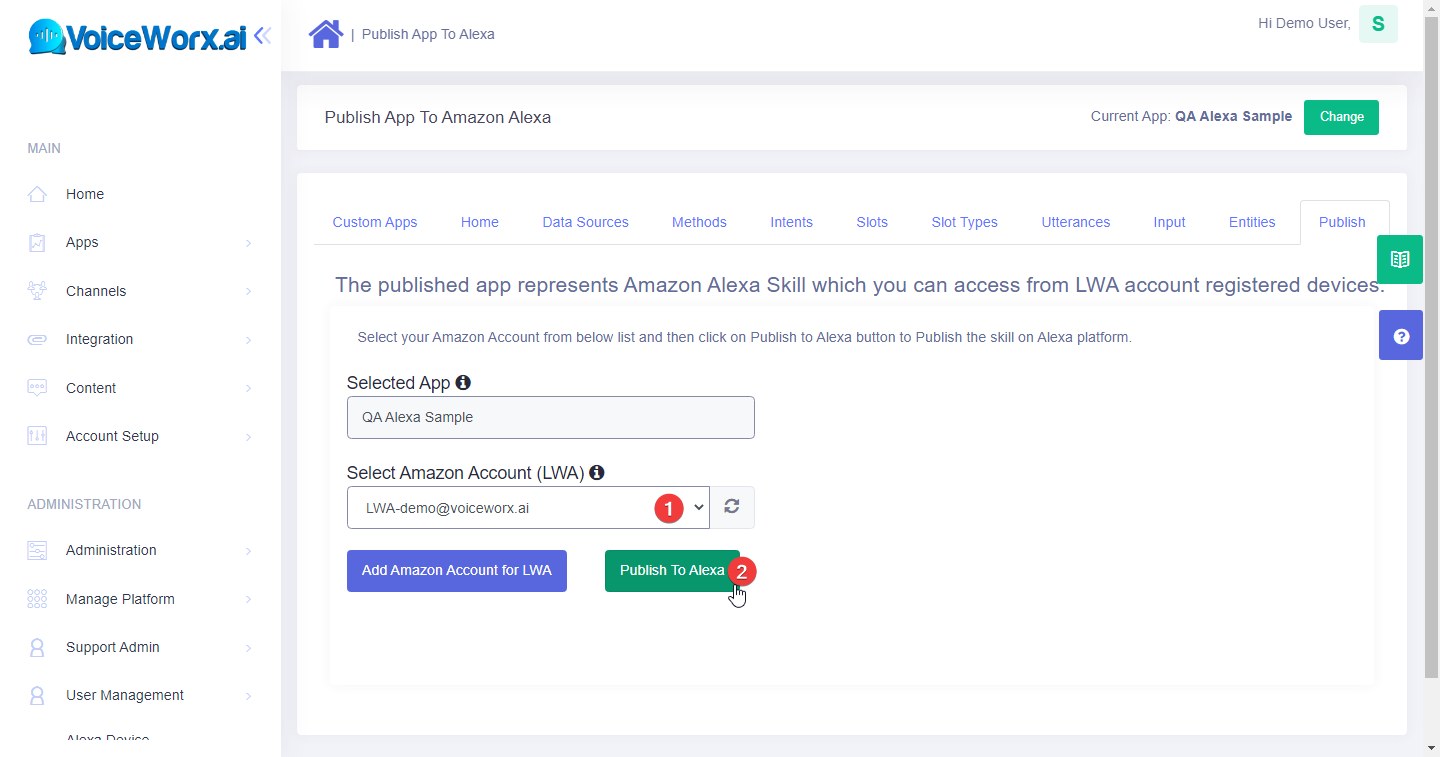Expand the Administration sidebar menu
The height and width of the screenshot is (757, 1440).
249,551
